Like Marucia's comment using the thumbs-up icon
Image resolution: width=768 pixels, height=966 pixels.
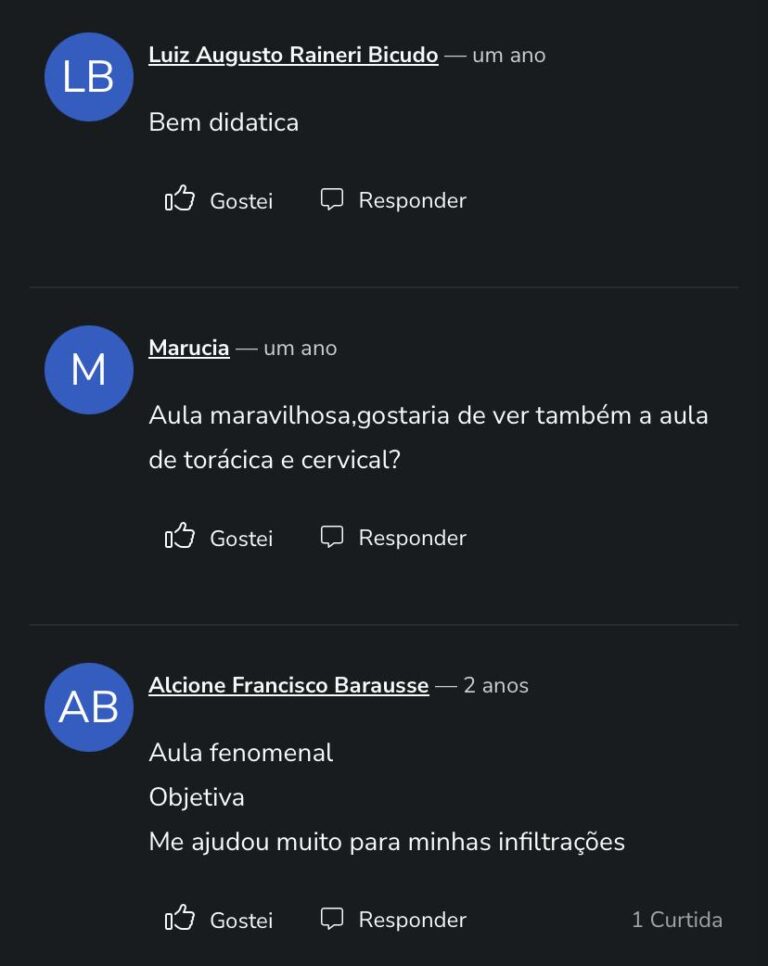click(180, 536)
